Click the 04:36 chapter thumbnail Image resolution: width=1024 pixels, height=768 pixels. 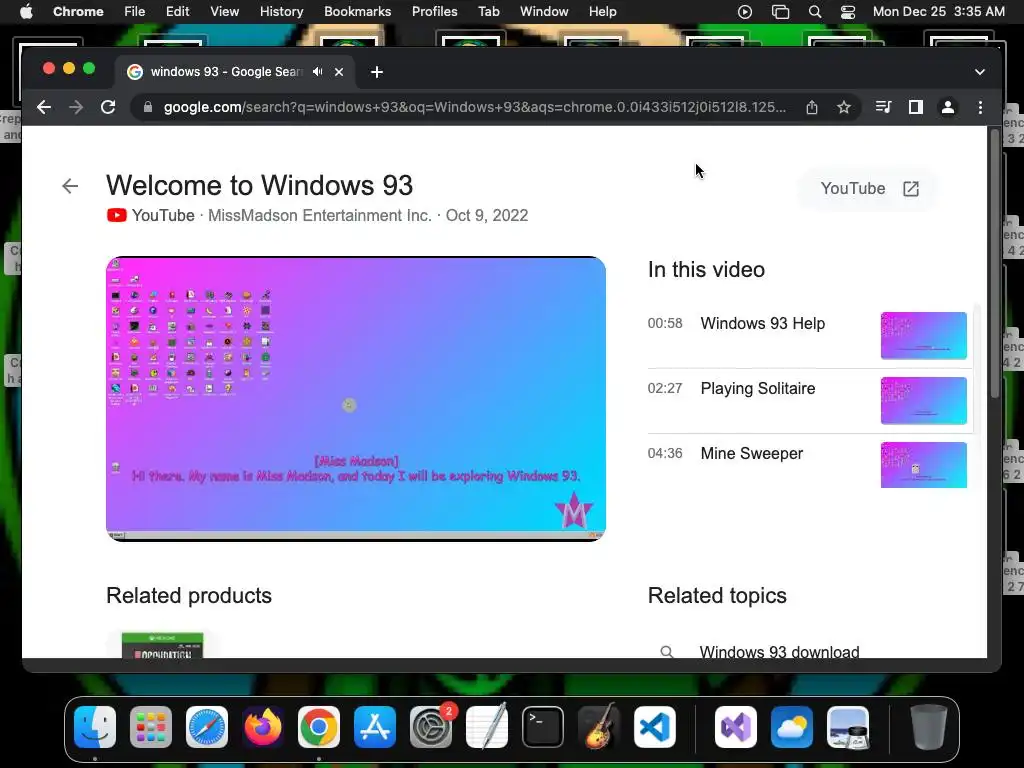(923, 465)
